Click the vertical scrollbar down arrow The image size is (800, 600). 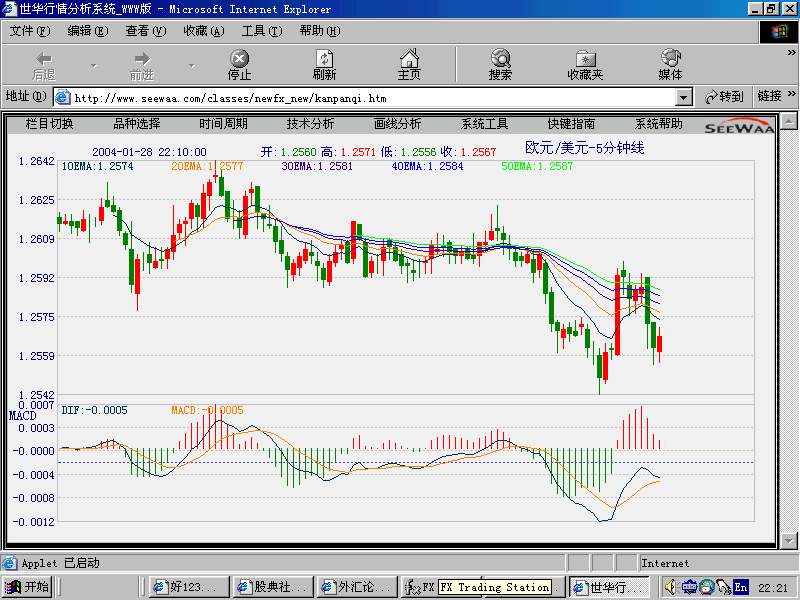coord(789,540)
